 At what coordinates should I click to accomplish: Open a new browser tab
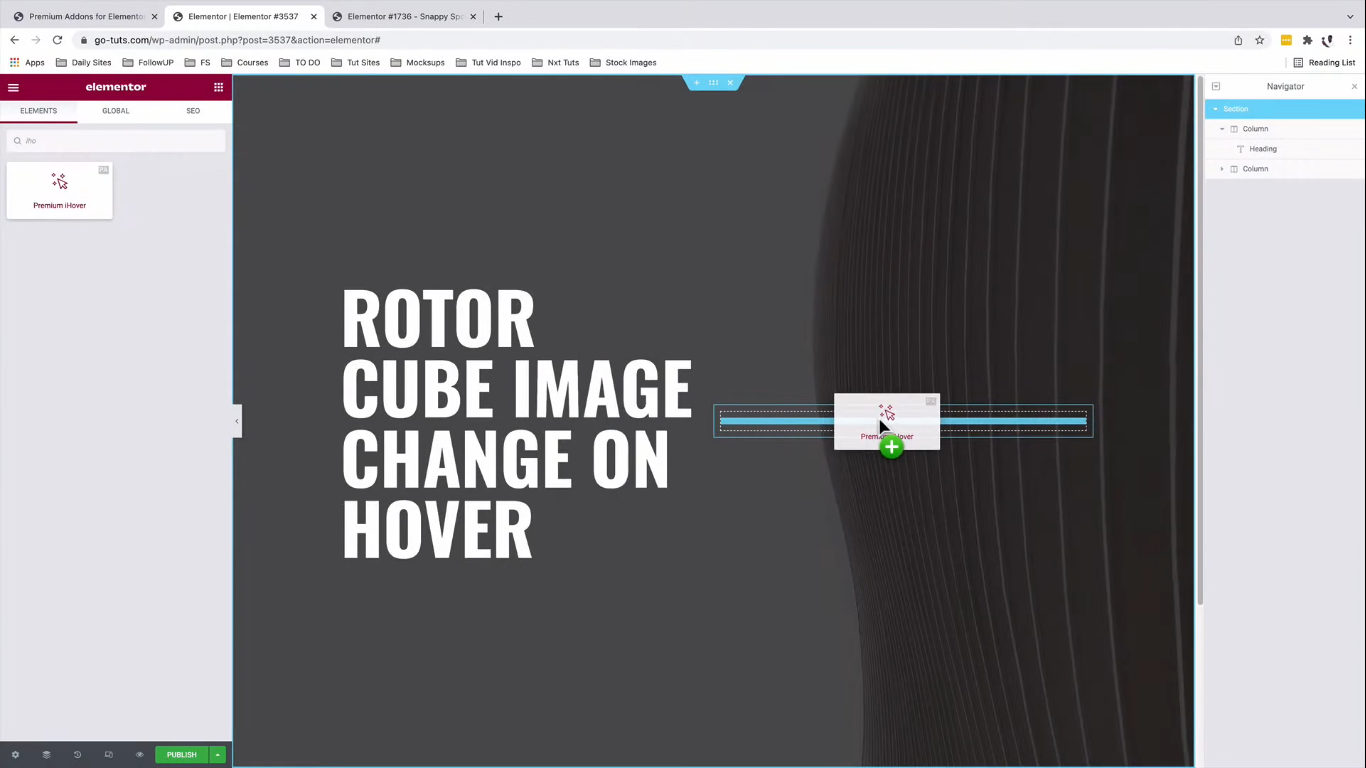coord(498,16)
